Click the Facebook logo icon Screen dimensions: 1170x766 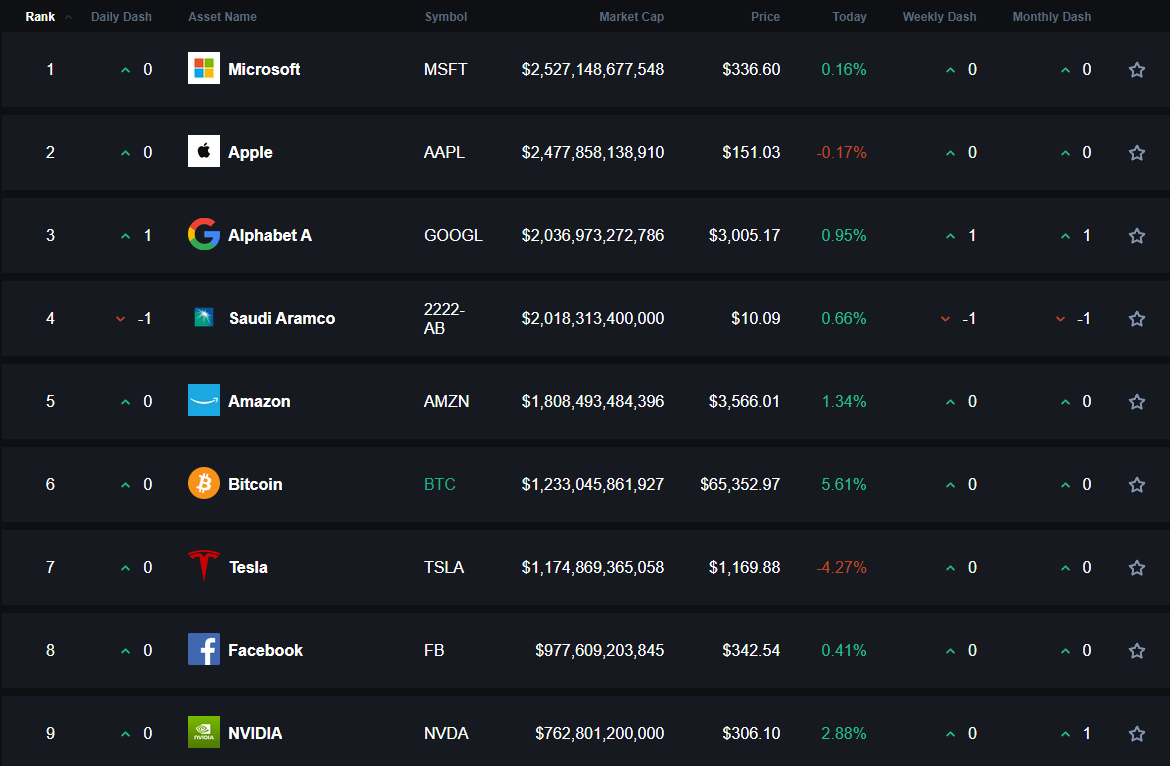pyautogui.click(x=203, y=650)
